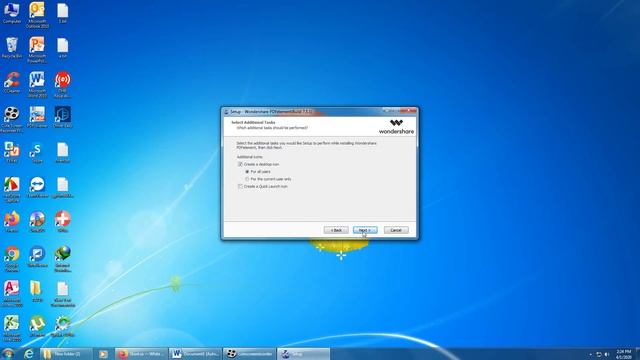This screenshot has height=360, width=640.
Task: Click the taskbar clock and date
Action: click(x=623, y=354)
